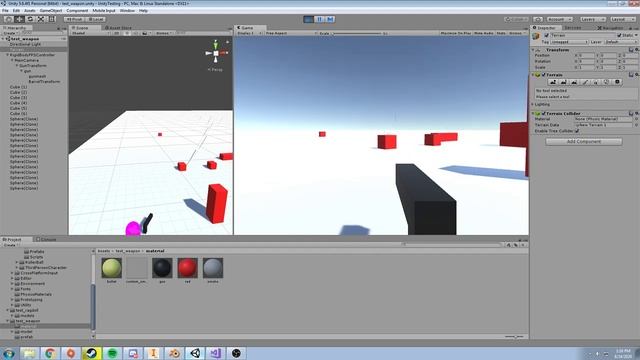Click the Windows Start button
Viewport: 640px width, 360px height.
click(9, 353)
